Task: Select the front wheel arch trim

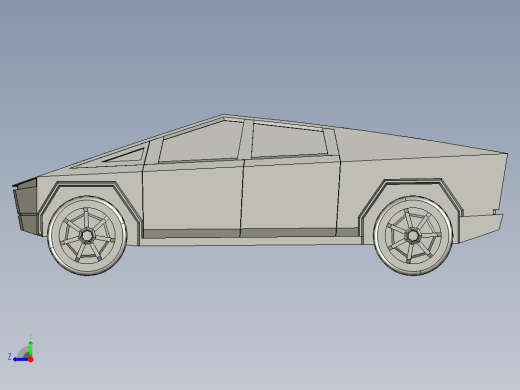Action: point(87,184)
